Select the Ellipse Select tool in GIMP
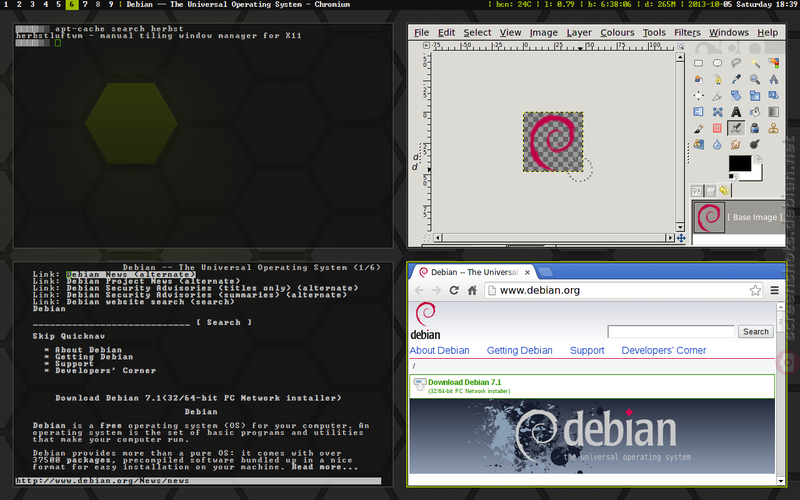The width and height of the screenshot is (800, 500). coord(717,63)
